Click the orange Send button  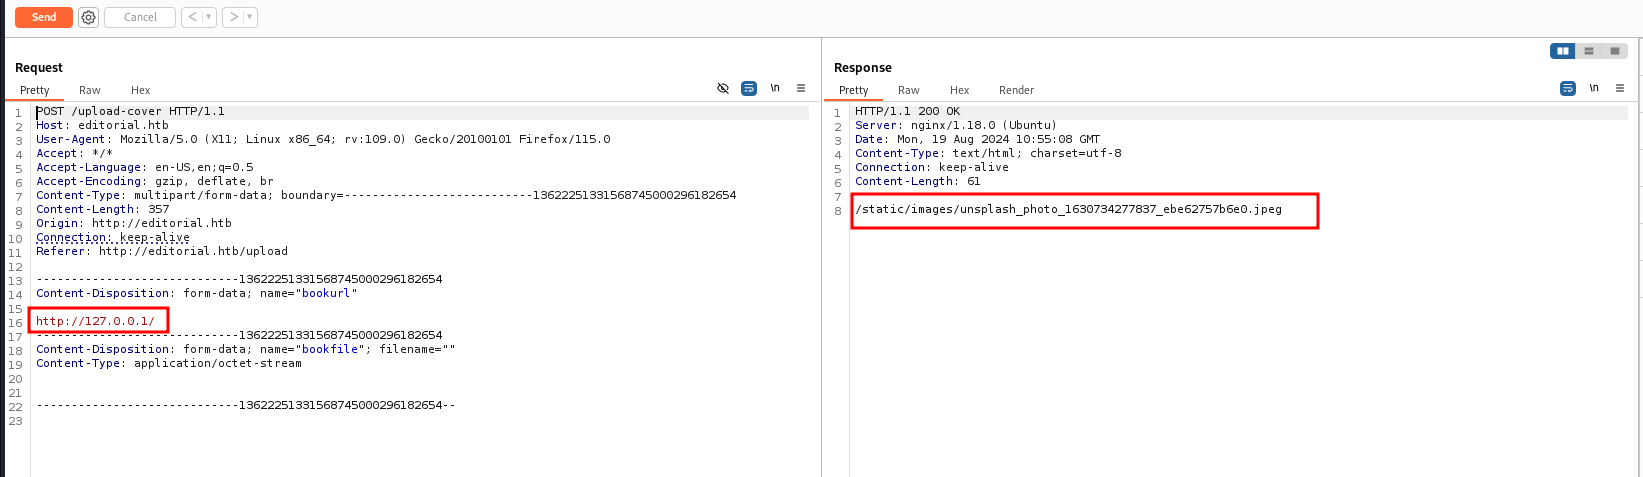tap(43, 17)
